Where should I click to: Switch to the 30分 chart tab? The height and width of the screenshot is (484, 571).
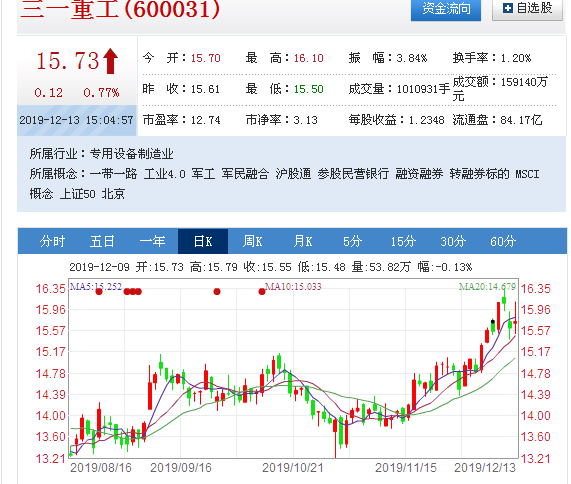point(453,241)
